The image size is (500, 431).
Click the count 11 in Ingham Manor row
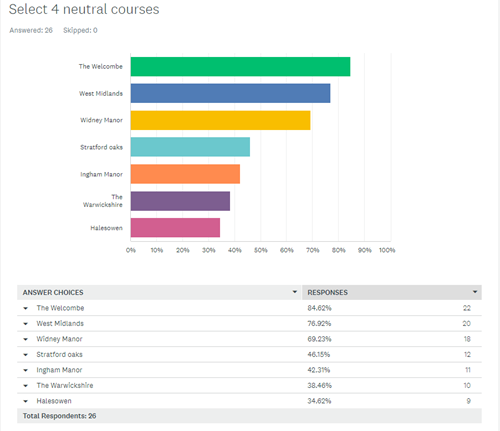468,370
